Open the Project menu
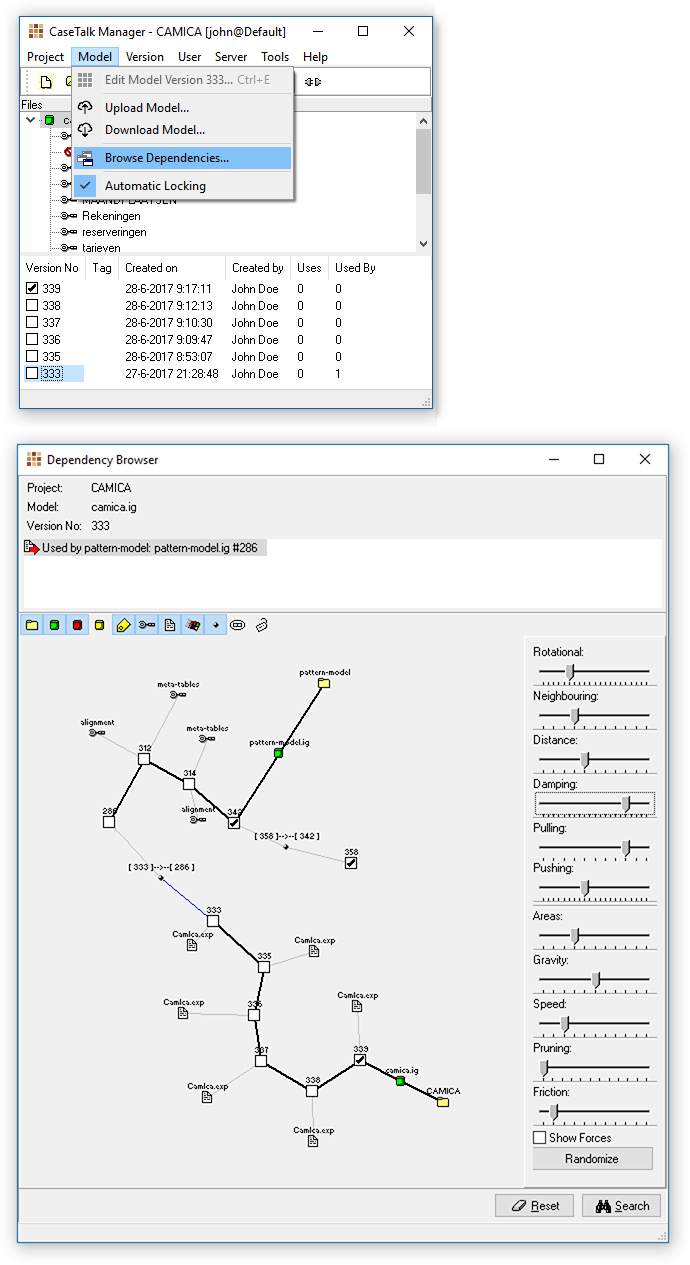Image resolution: width=690 pixels, height=1265 pixels. 46,57
